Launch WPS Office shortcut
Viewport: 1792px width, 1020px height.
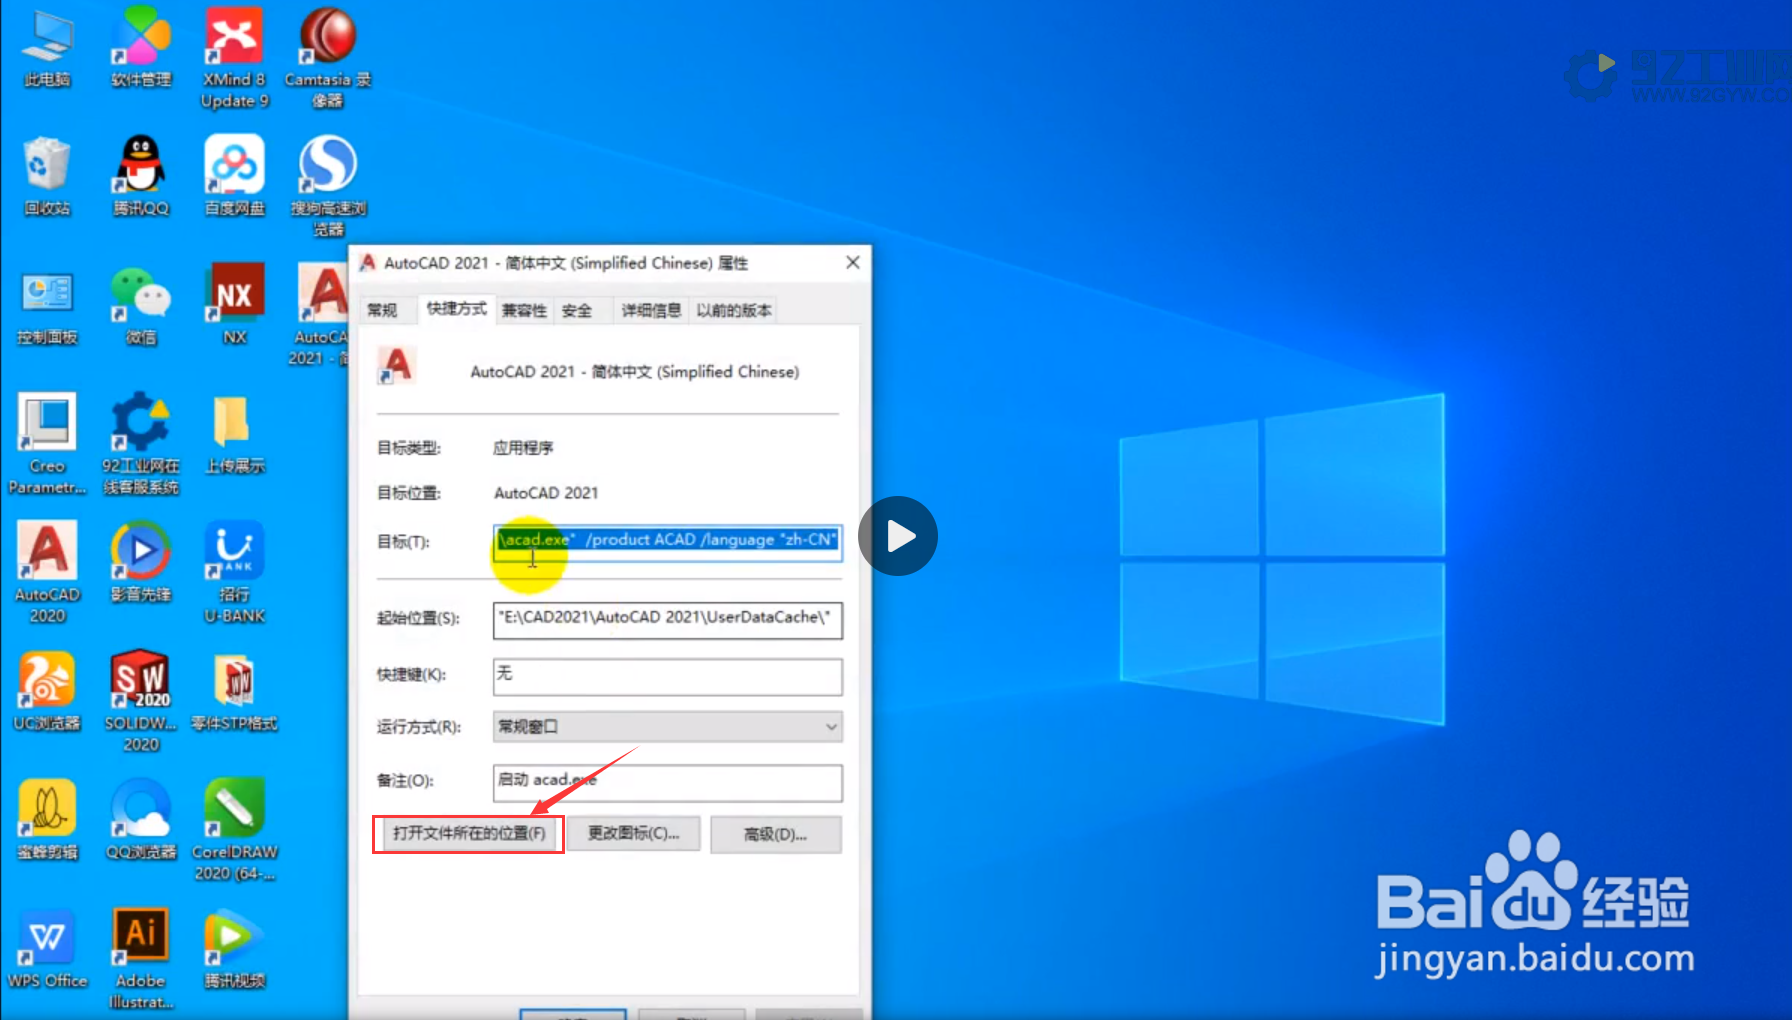(47, 948)
